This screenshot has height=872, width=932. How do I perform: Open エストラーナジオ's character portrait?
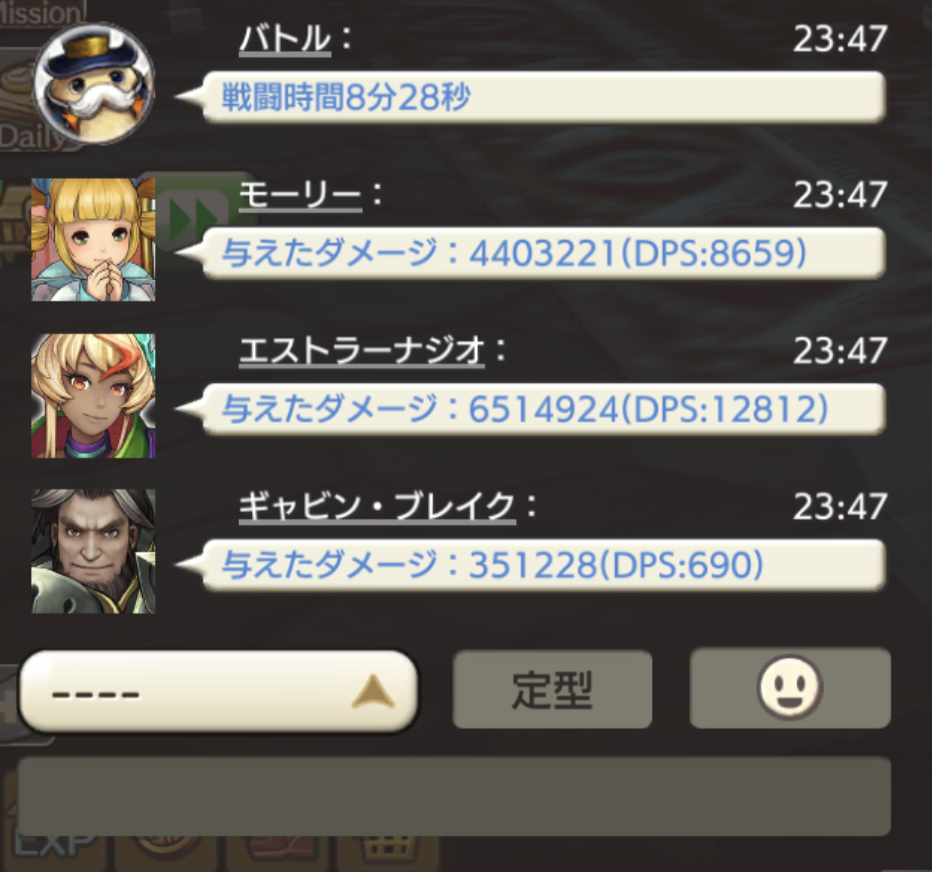[93, 396]
